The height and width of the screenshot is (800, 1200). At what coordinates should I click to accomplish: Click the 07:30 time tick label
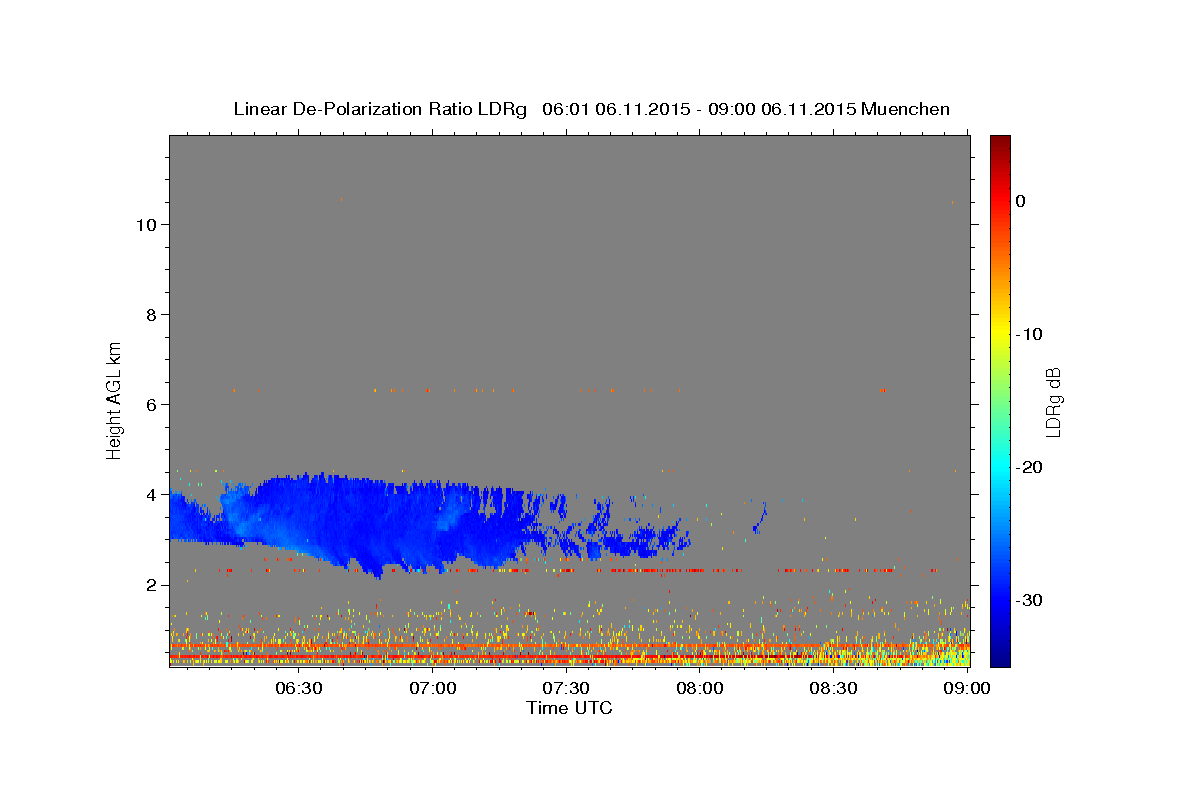tap(566, 688)
